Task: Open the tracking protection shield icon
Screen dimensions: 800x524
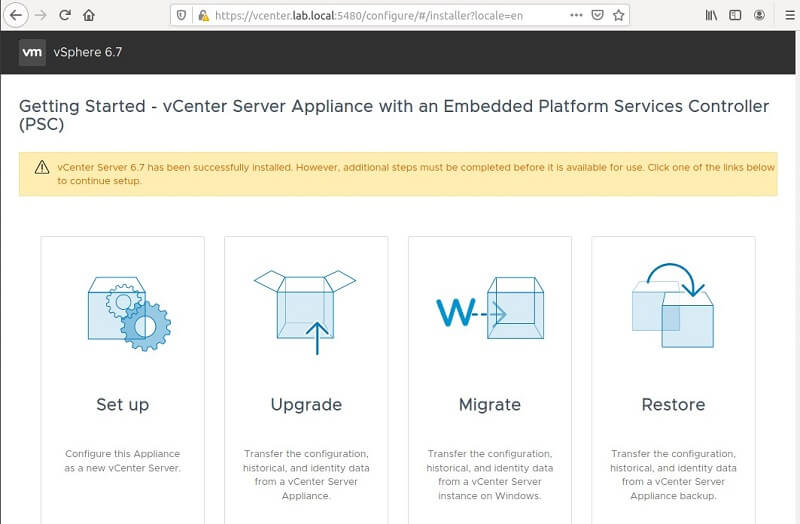Action: 181,15
